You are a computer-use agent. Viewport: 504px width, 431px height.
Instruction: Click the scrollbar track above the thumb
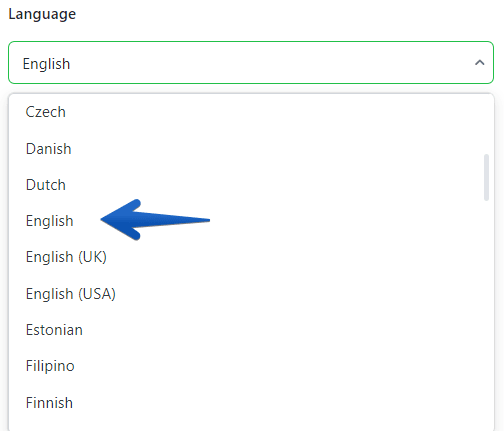coord(486,125)
